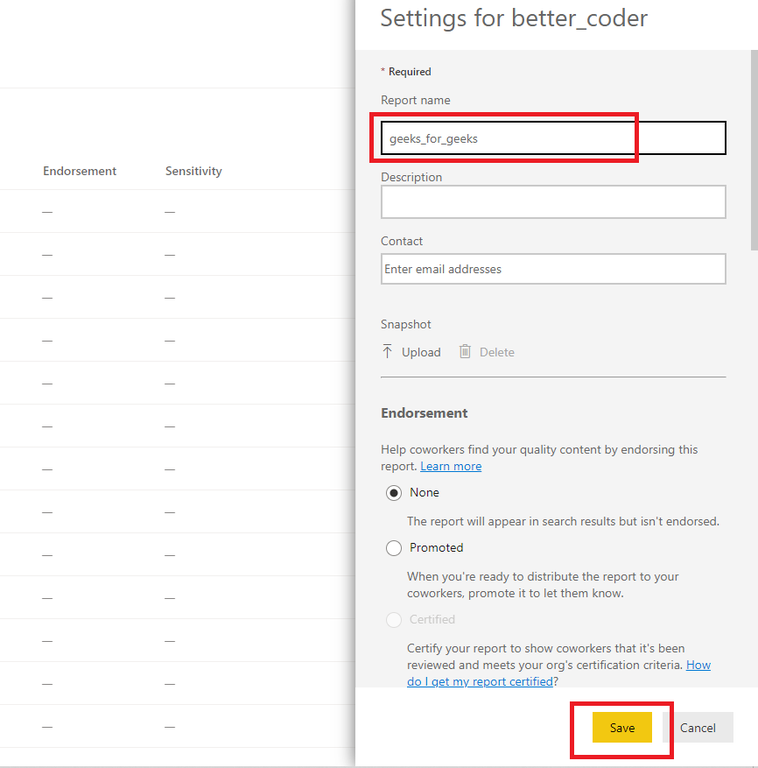Click the Endorsement section heading
The image size is (758, 768).
click(x=424, y=413)
